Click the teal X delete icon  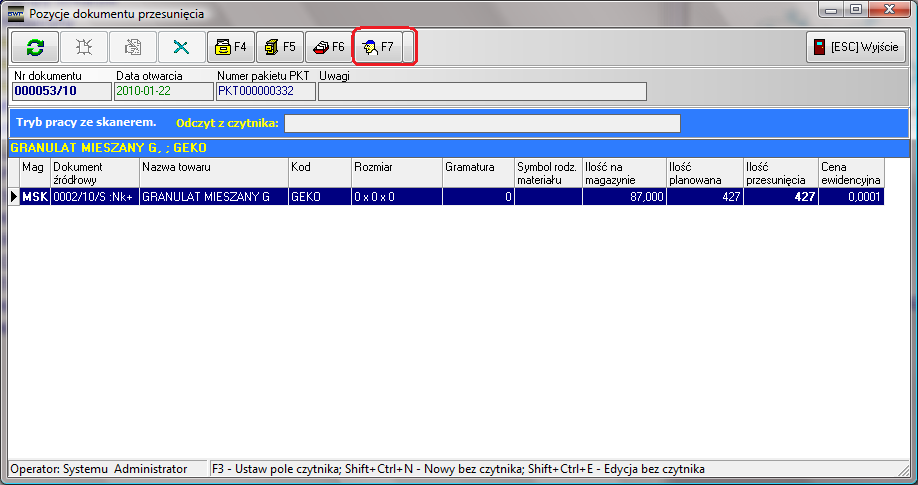[x=181, y=47]
